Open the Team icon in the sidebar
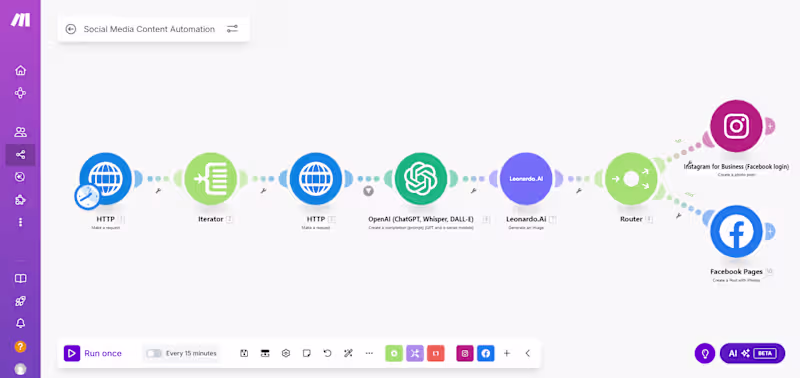800x378 pixels. point(20,132)
